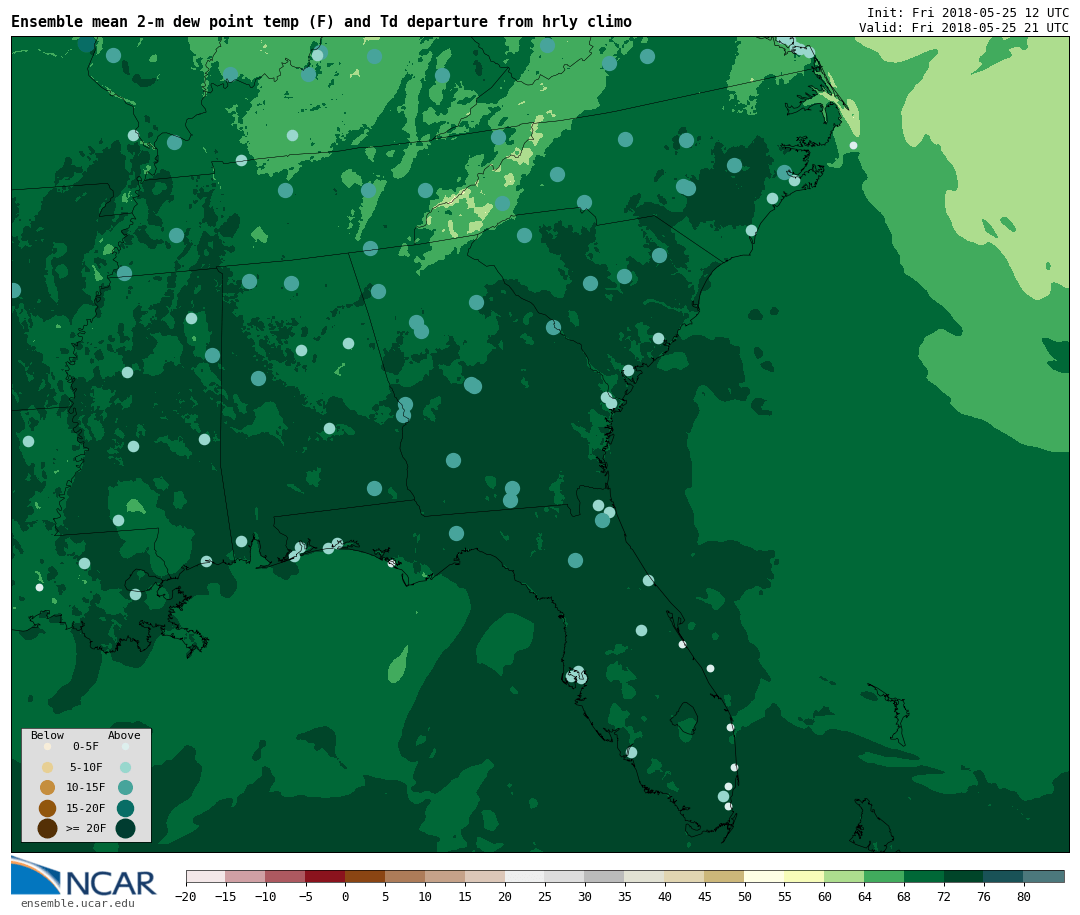This screenshot has width=1080, height=915.
Task: Click the Above 15-20F dark teal circle
Action: point(125,808)
